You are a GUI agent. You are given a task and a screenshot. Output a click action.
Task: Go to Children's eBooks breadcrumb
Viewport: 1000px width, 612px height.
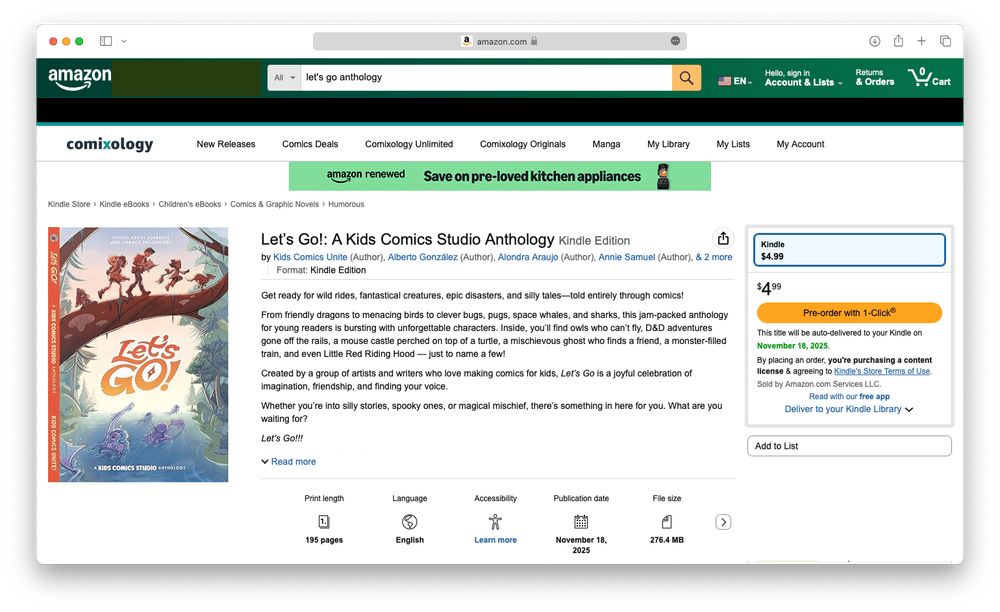189,204
